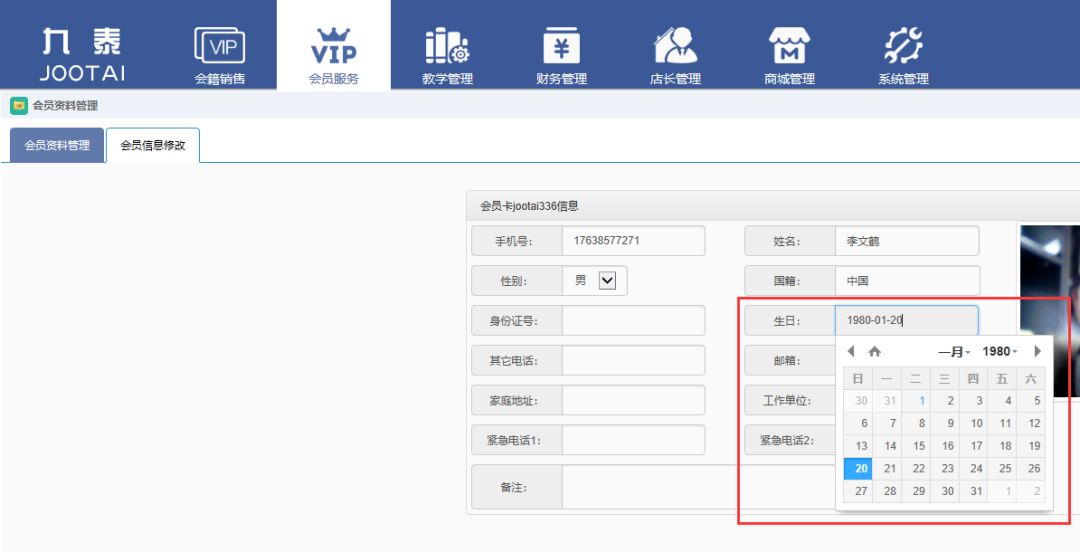
Task: Switch to 会员信息修改 tab
Action: 153,145
